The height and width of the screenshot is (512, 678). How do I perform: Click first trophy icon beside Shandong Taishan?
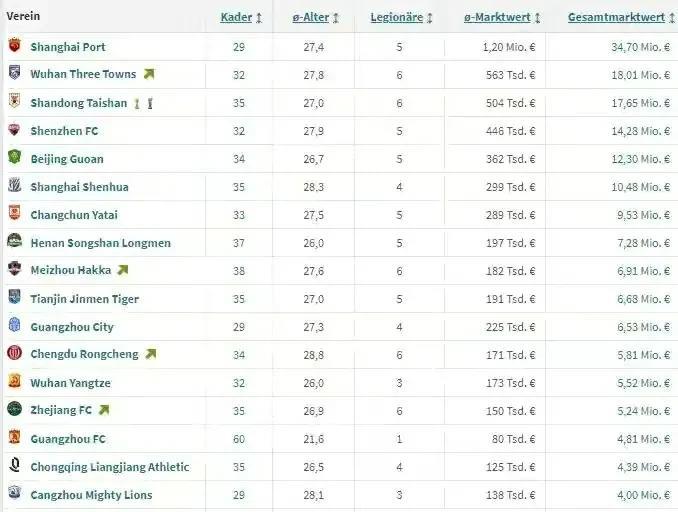(x=137, y=103)
